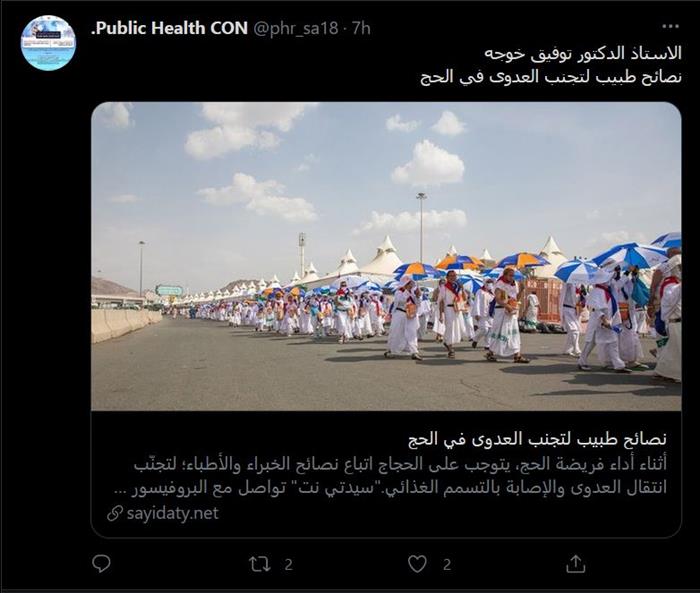Open the Public Health CON profile avatar

click(48, 43)
